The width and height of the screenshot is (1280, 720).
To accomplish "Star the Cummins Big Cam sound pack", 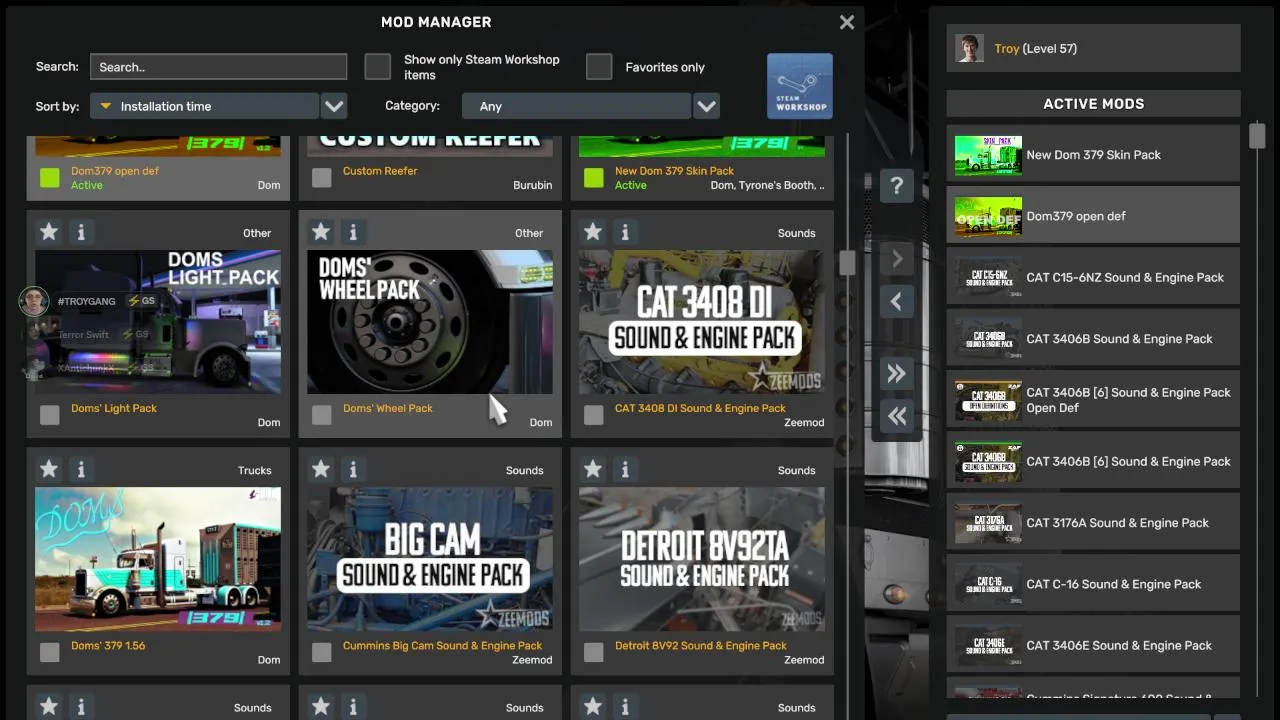I will 321,469.
